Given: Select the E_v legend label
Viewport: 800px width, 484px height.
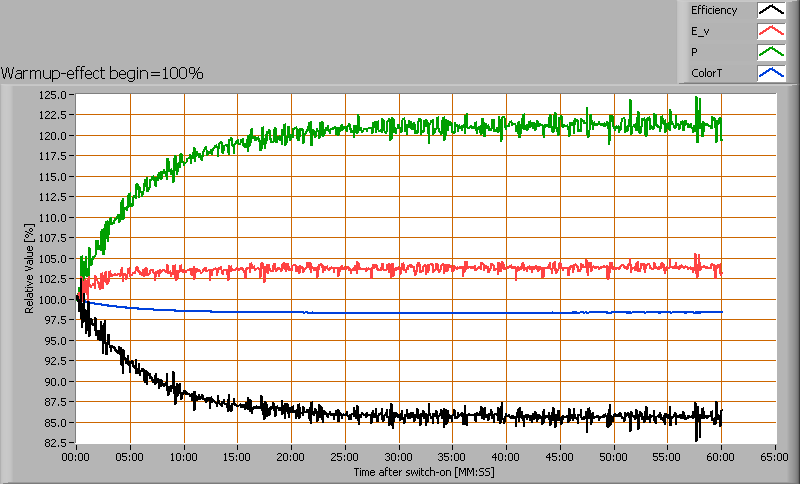Looking at the screenshot, I should (700, 31).
